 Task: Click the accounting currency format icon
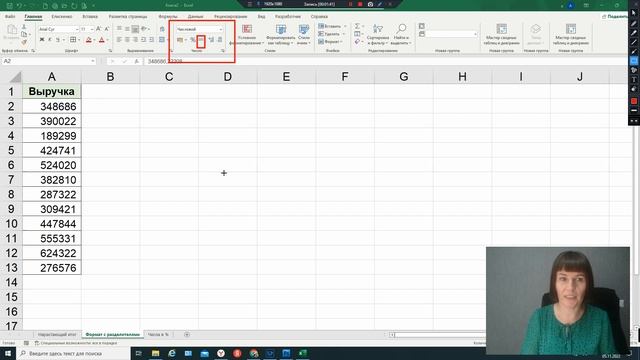(x=180, y=40)
